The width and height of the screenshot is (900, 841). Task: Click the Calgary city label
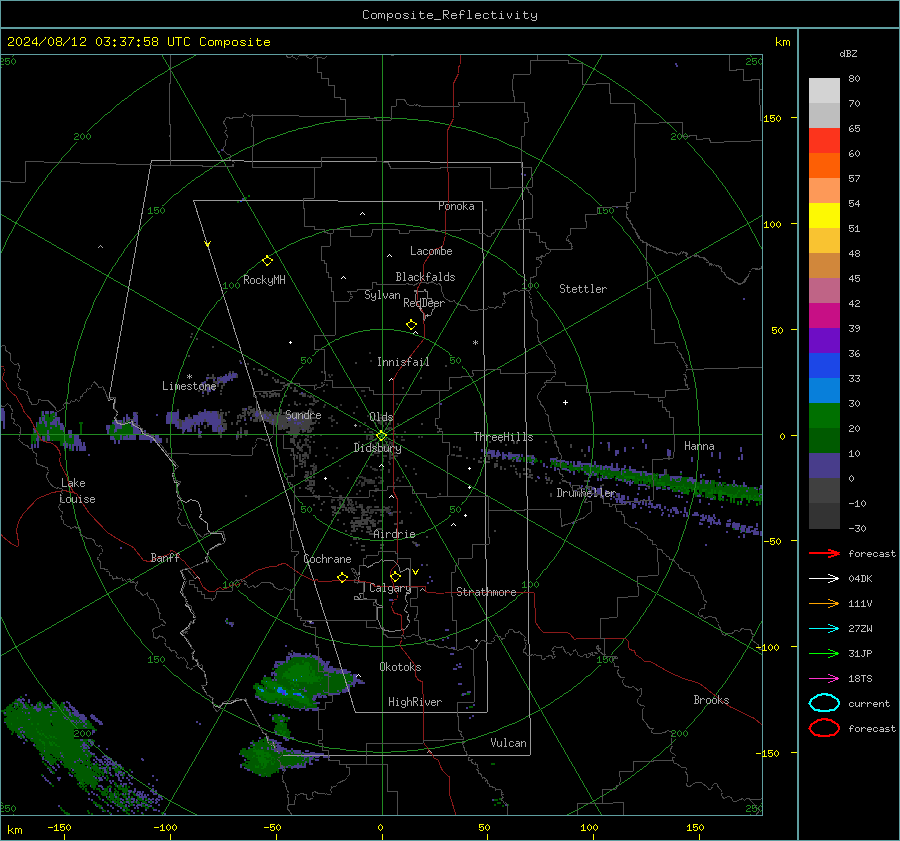click(x=390, y=588)
